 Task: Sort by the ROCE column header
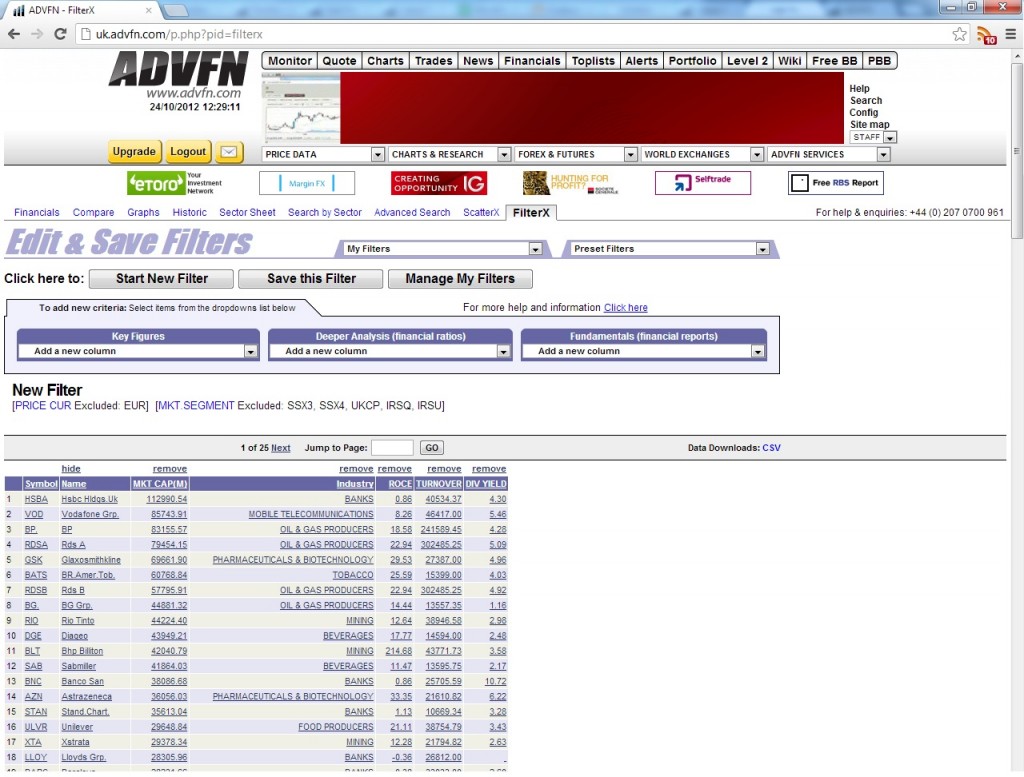(400, 484)
